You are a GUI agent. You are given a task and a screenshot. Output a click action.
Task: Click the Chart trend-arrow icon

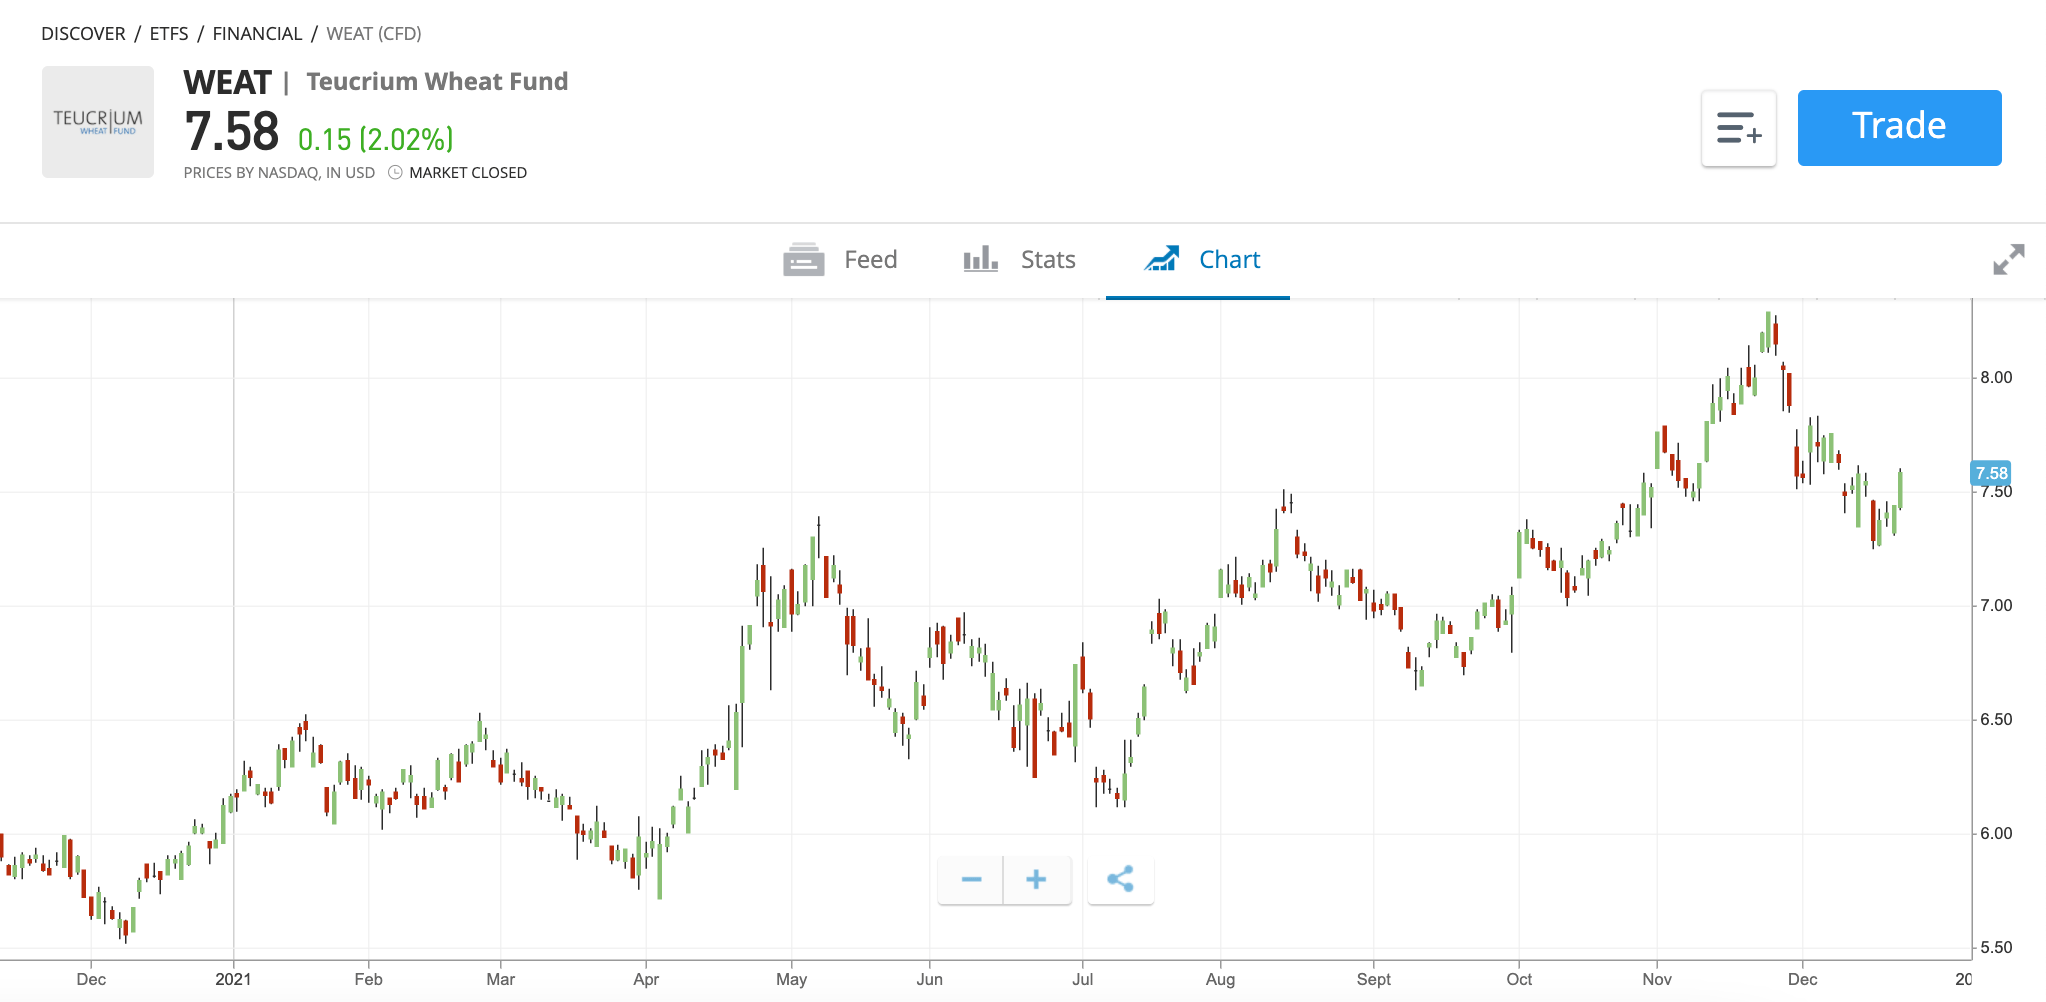click(1162, 259)
